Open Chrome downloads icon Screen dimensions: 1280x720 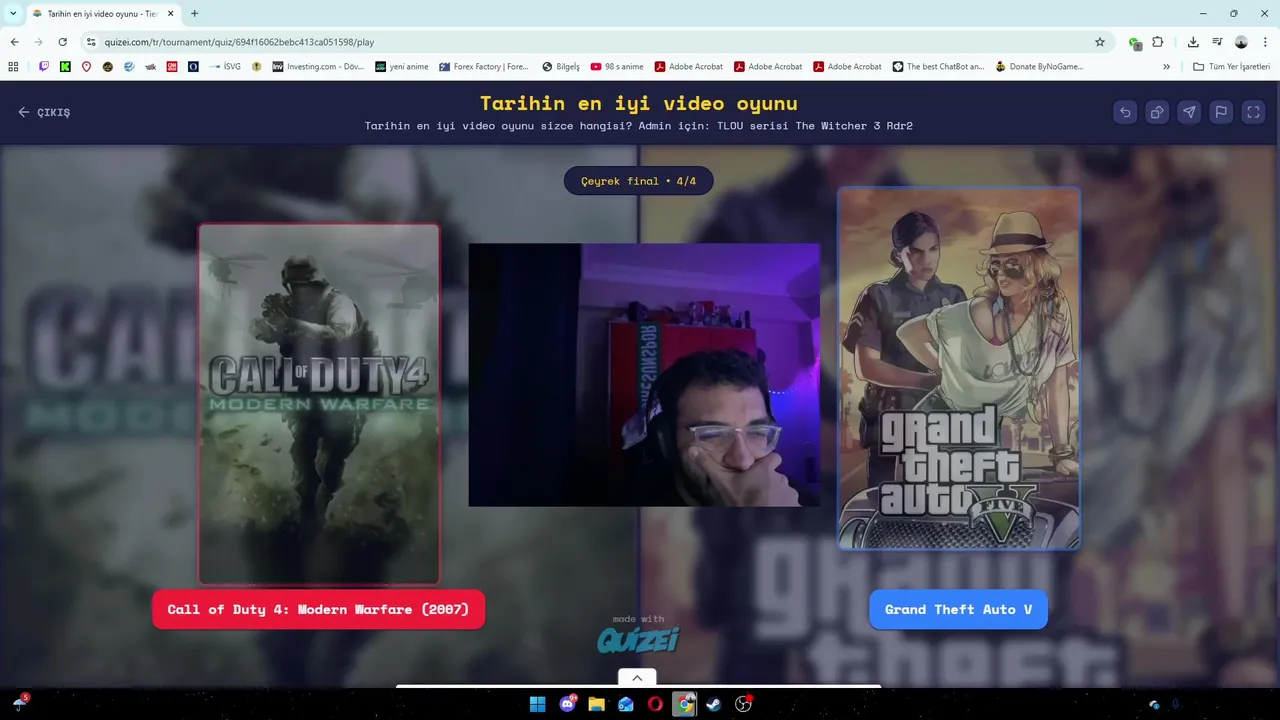(1193, 42)
